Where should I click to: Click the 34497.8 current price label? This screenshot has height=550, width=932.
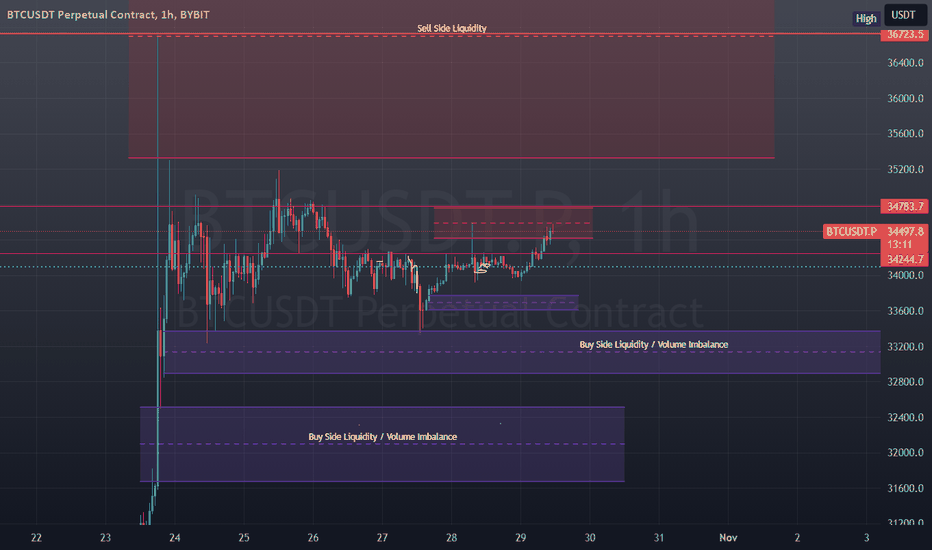[x=905, y=231]
